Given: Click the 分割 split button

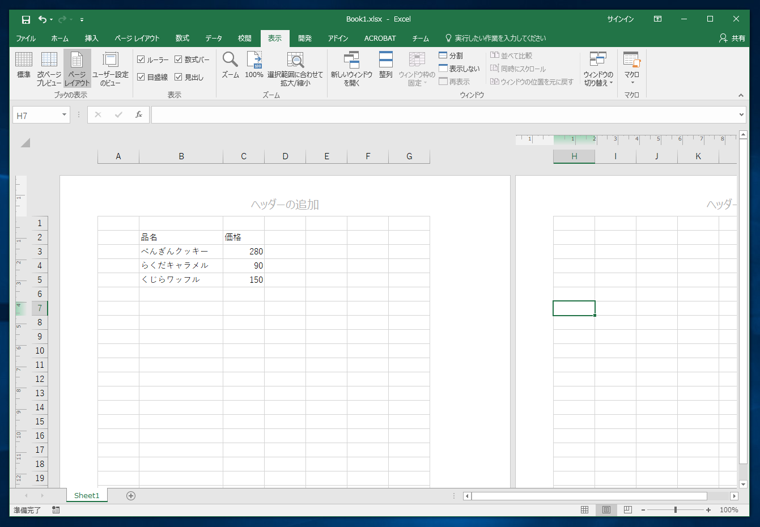Looking at the screenshot, I should point(450,56).
